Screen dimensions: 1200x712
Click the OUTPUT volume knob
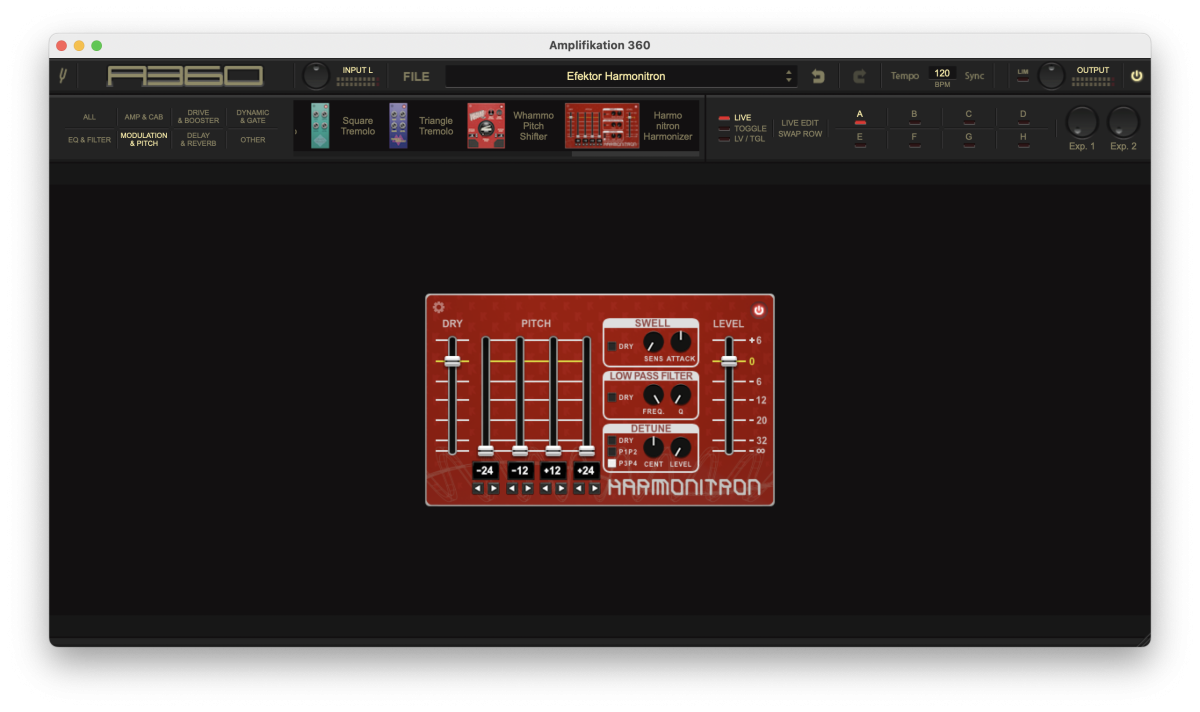click(x=1051, y=75)
